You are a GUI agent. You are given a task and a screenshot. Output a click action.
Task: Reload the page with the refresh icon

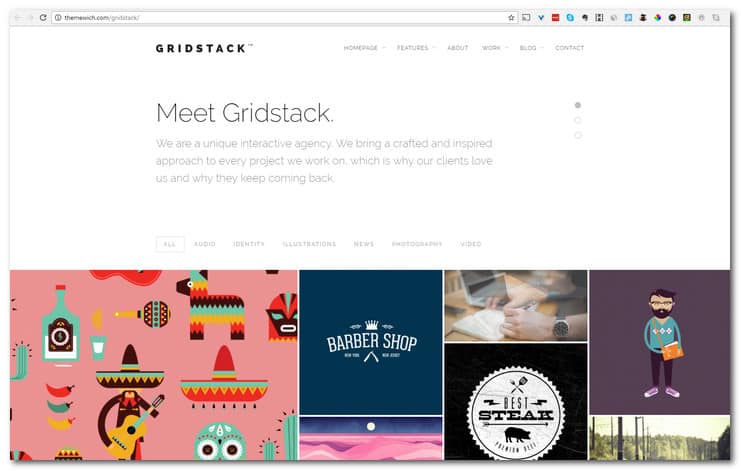tap(43, 17)
